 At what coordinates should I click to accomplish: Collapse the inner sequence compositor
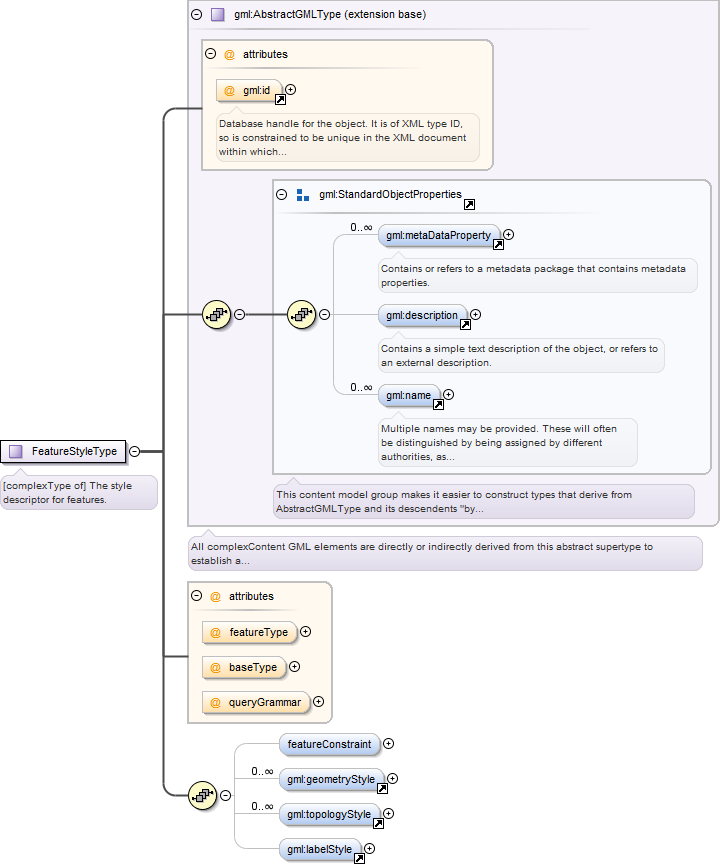[x=324, y=314]
